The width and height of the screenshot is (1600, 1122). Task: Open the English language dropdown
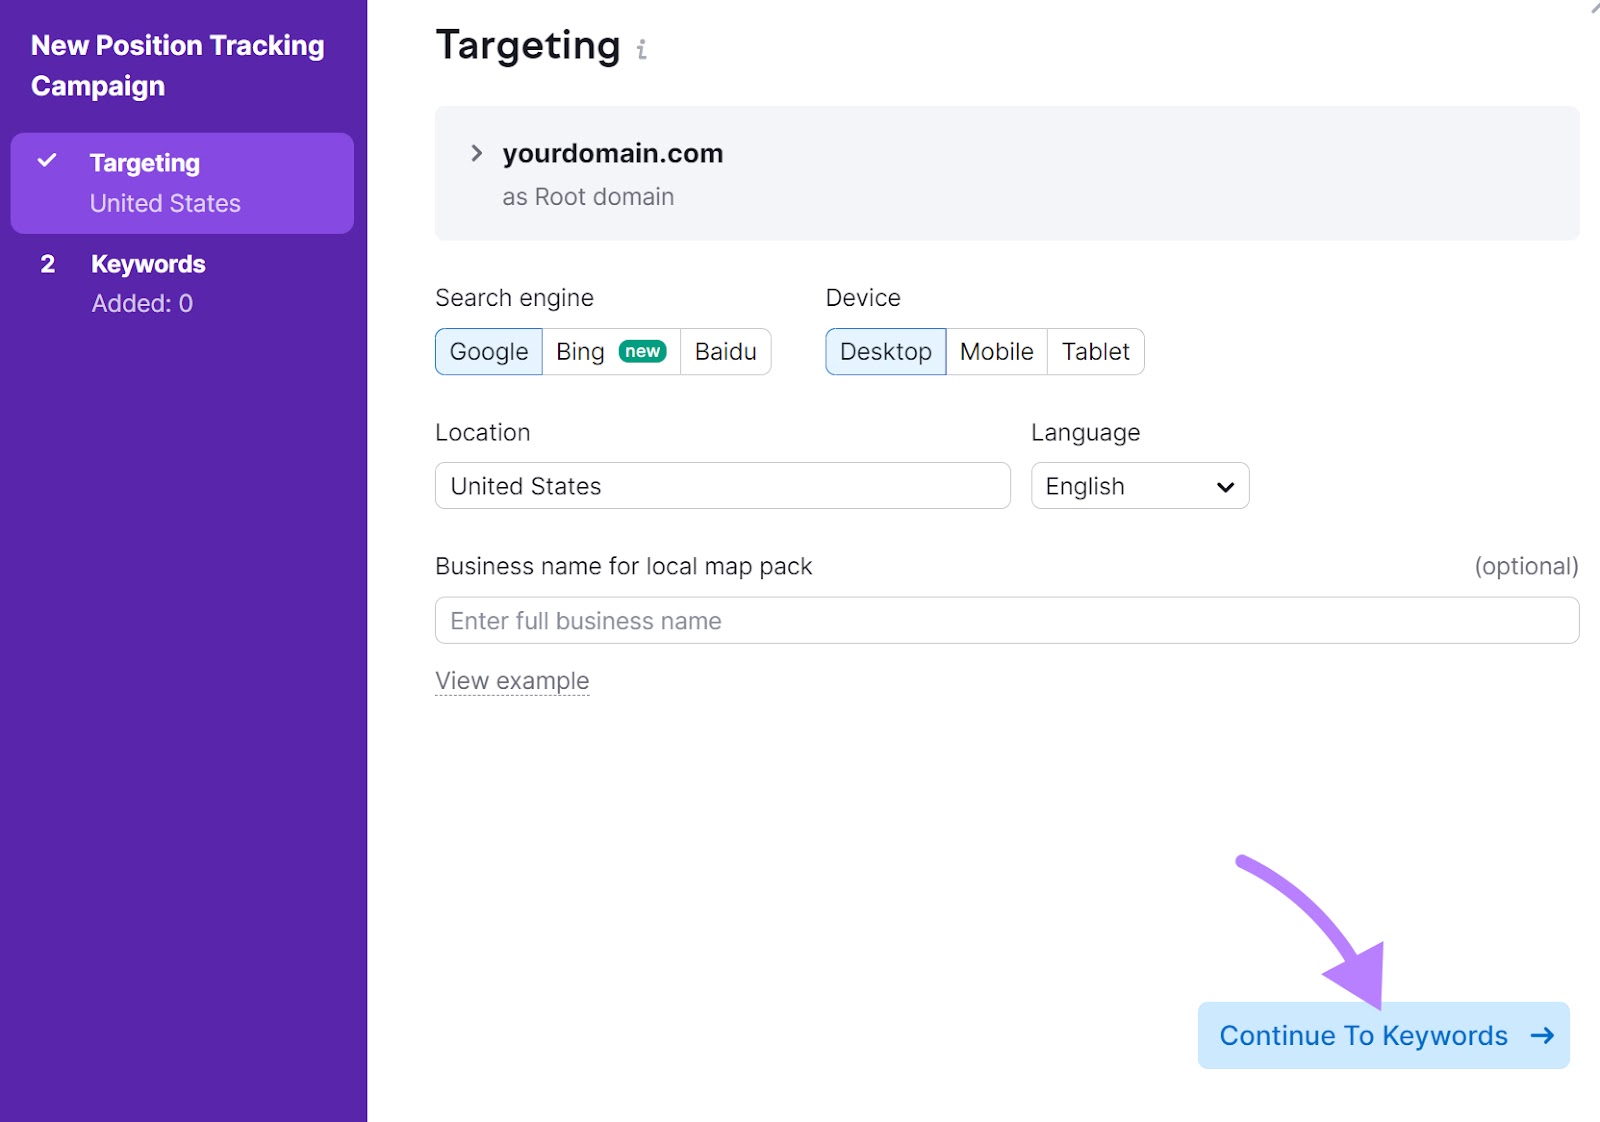coord(1139,486)
